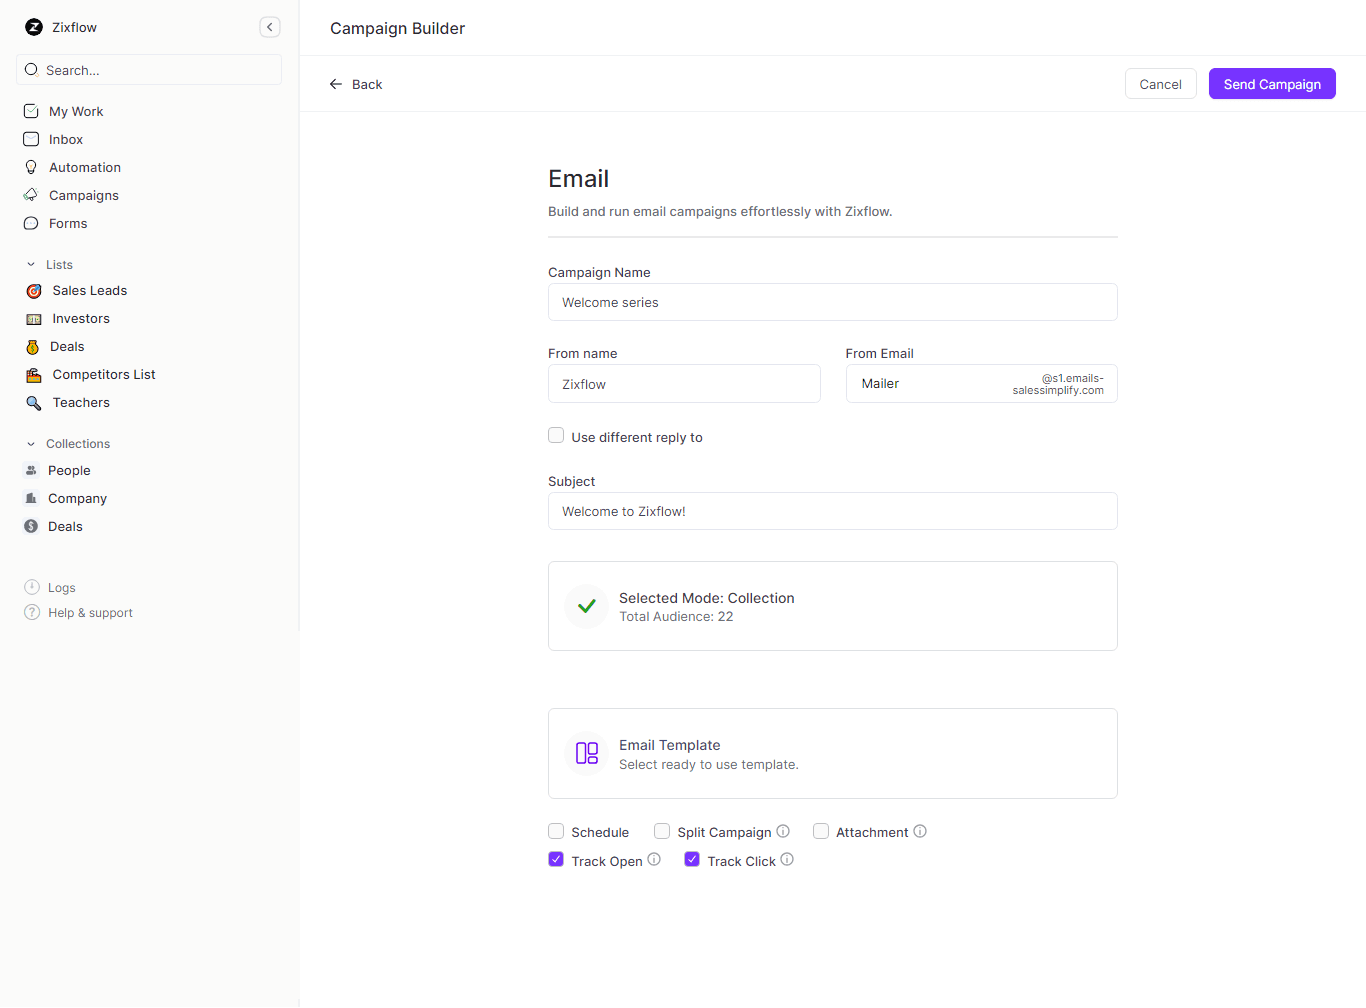
Task: Click inside the Subject input field
Action: (832, 511)
